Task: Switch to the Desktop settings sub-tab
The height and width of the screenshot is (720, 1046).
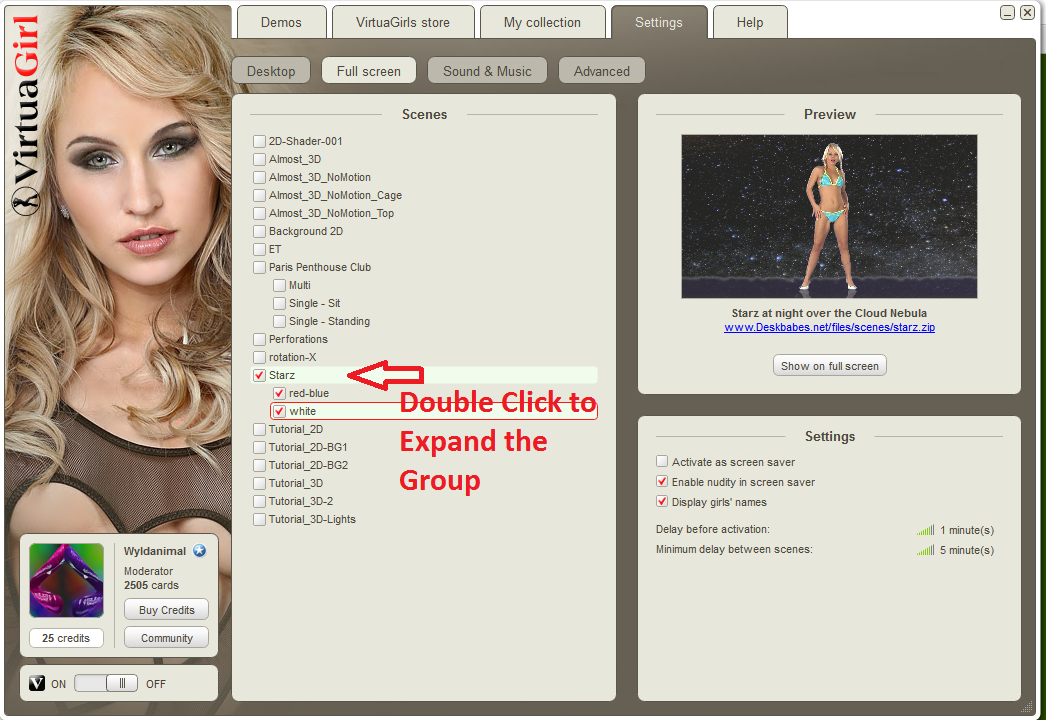Action: click(x=271, y=71)
